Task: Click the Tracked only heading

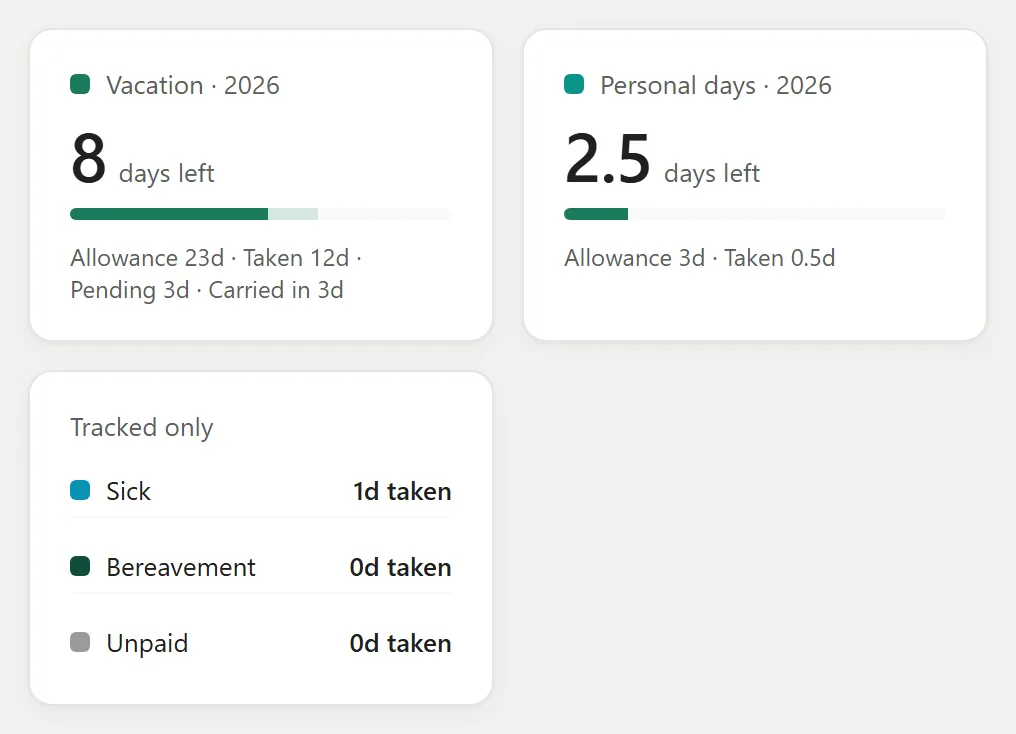Action: pyautogui.click(x=142, y=428)
